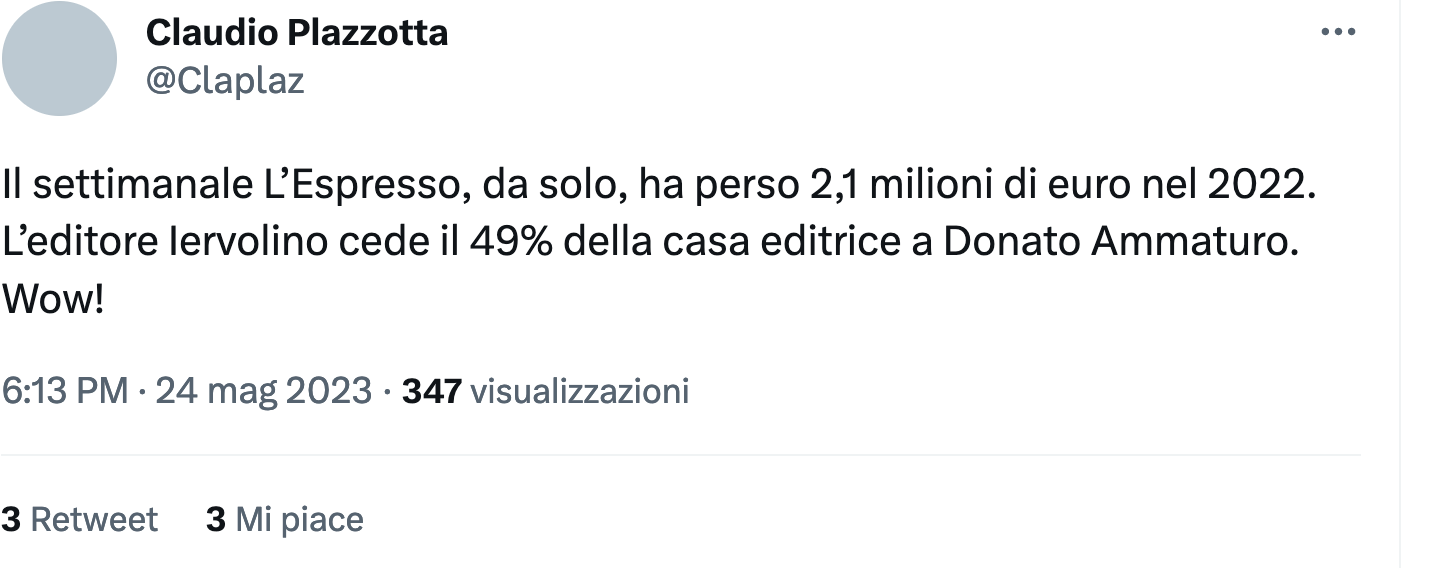Click the 24 mag 2023 date
Image resolution: width=1451 pixels, height=568 pixels.
tap(264, 391)
